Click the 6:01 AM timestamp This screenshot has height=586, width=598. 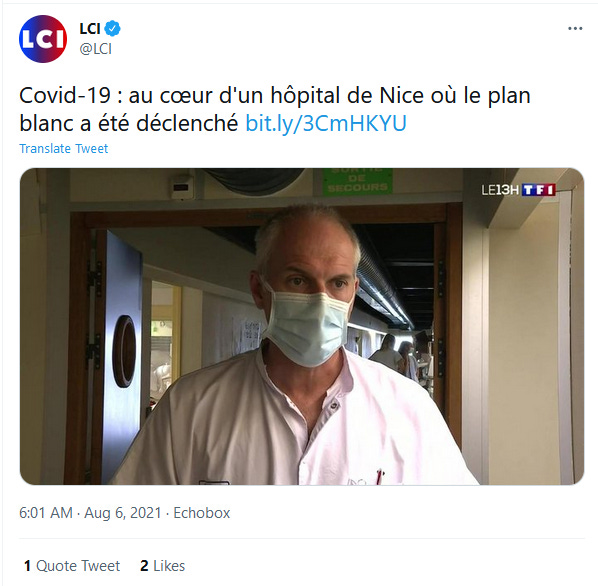point(46,513)
